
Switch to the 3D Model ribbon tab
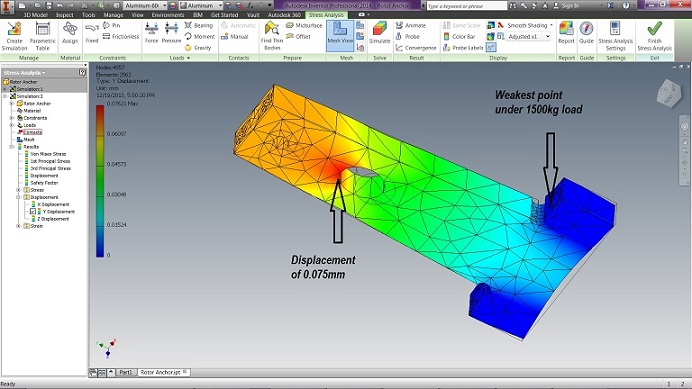click(36, 15)
